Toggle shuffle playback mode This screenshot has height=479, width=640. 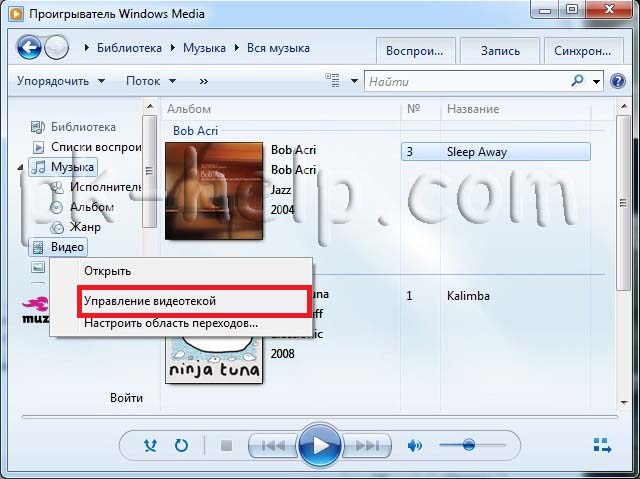tap(151, 445)
